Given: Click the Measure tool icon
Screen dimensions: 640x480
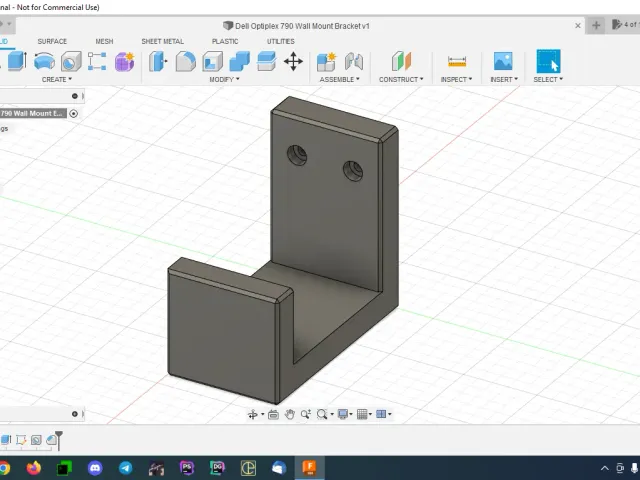Looking at the screenshot, I should tap(457, 62).
